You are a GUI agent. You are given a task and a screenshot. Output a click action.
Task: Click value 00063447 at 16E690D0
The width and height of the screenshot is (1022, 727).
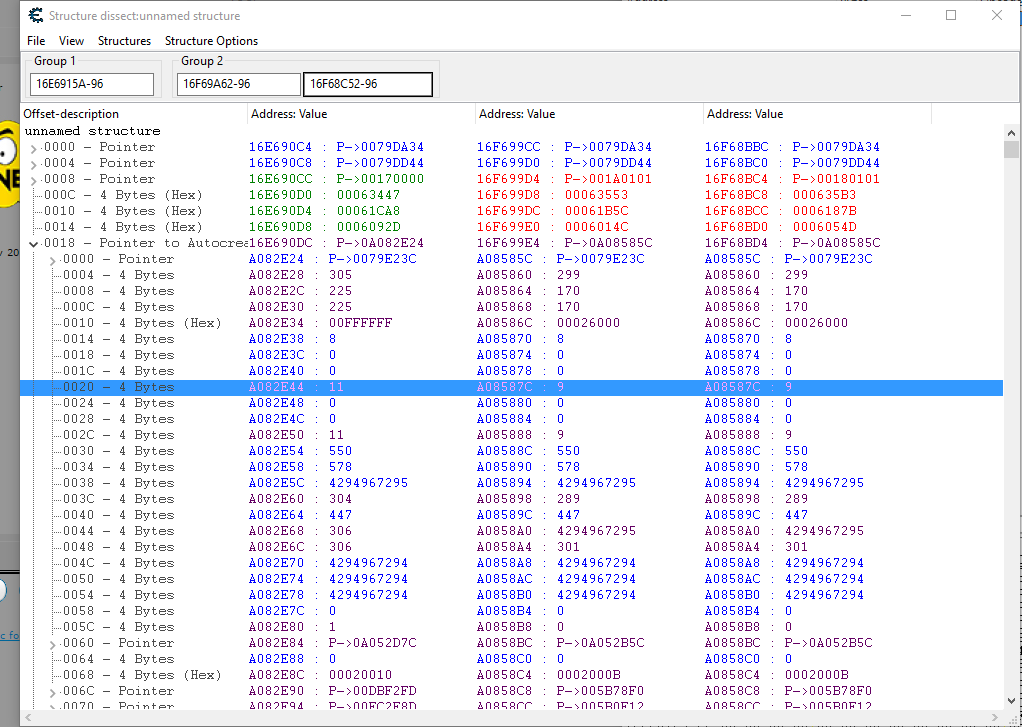(368, 195)
